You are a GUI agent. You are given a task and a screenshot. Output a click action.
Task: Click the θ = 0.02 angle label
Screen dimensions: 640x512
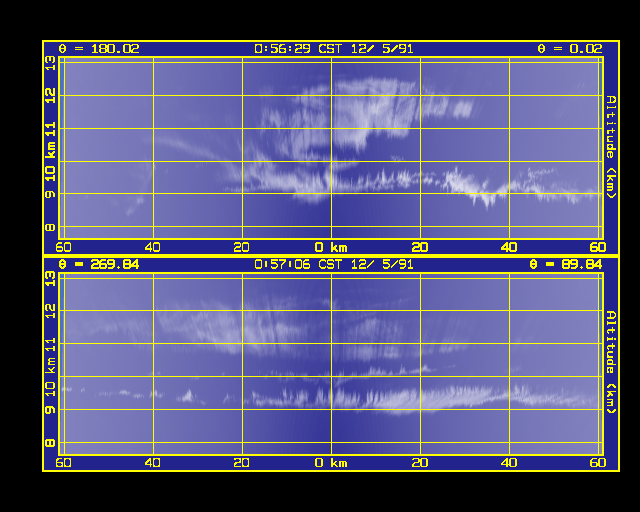(569, 49)
